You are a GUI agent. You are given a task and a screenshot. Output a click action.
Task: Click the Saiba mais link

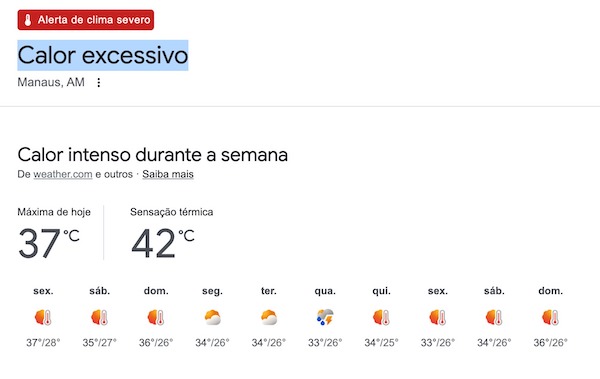(x=168, y=174)
